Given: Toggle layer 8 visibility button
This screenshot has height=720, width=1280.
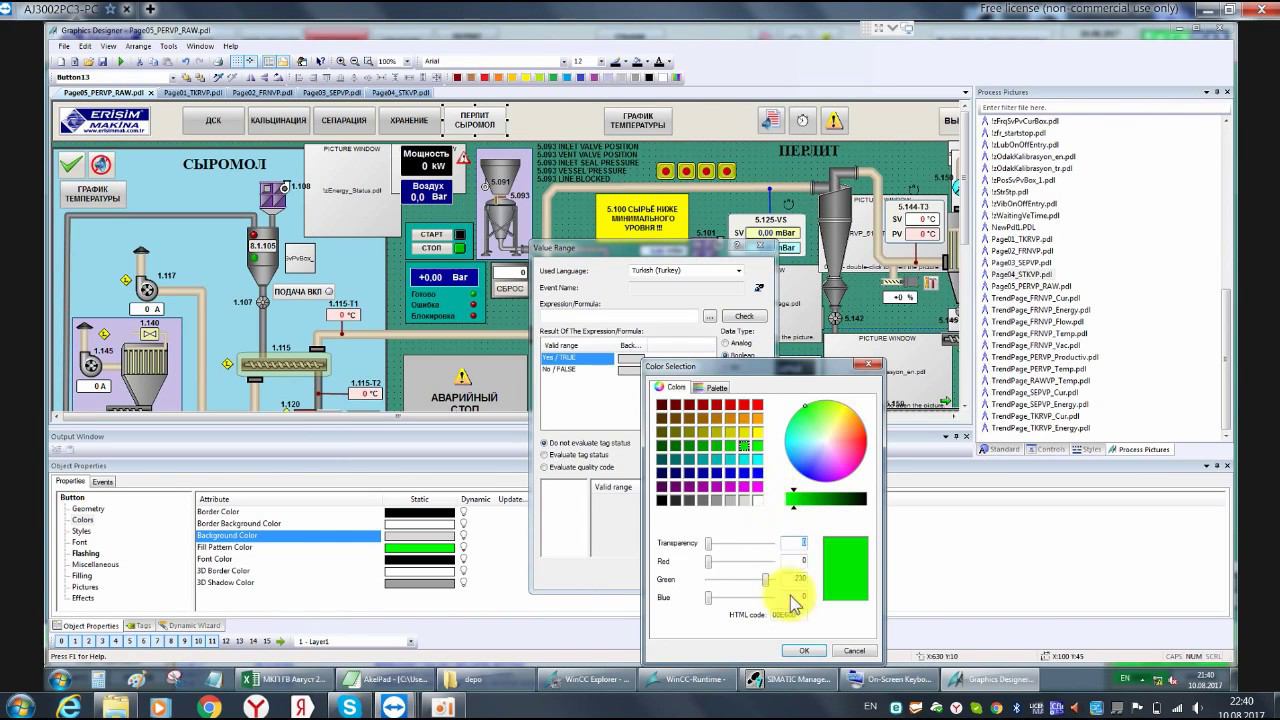Looking at the screenshot, I should tap(170, 641).
